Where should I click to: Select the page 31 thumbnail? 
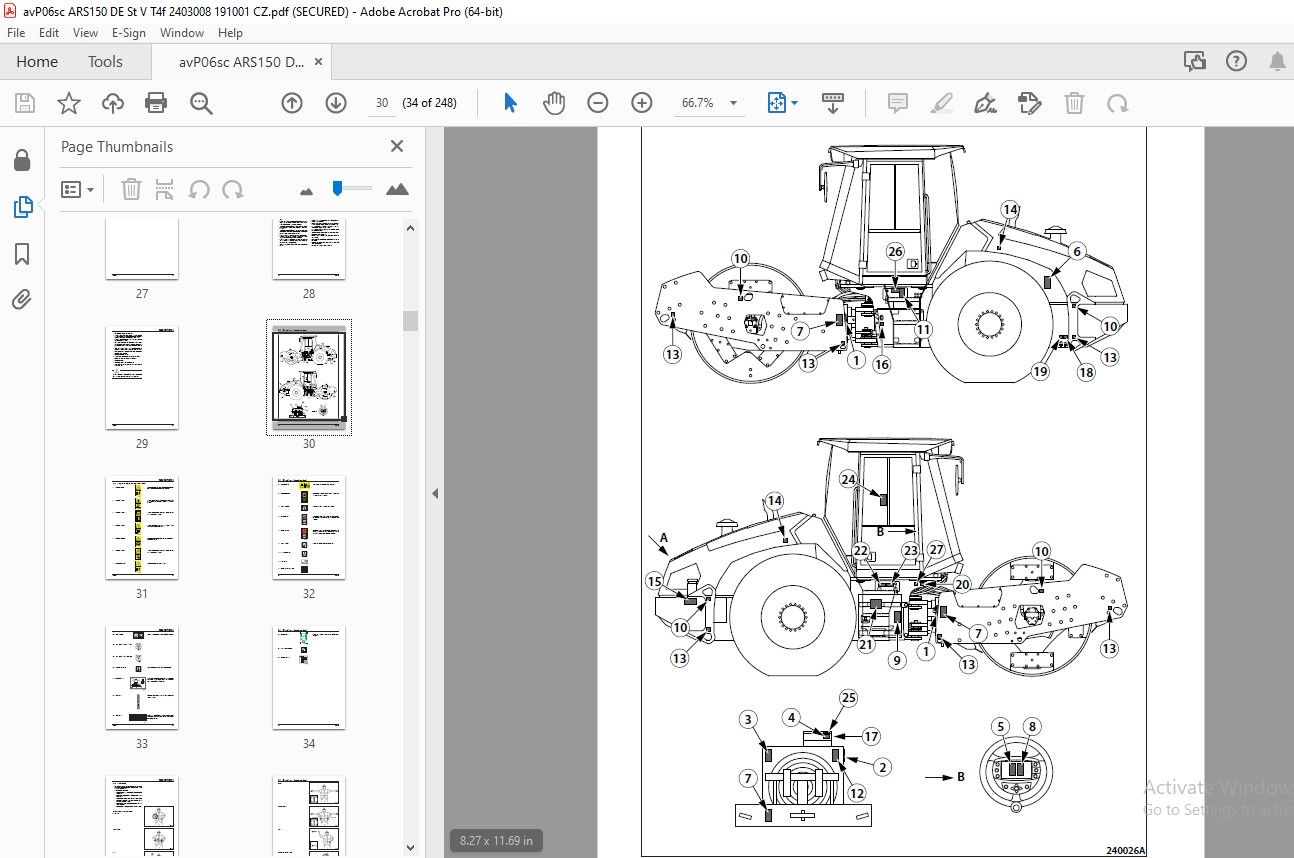pos(142,528)
